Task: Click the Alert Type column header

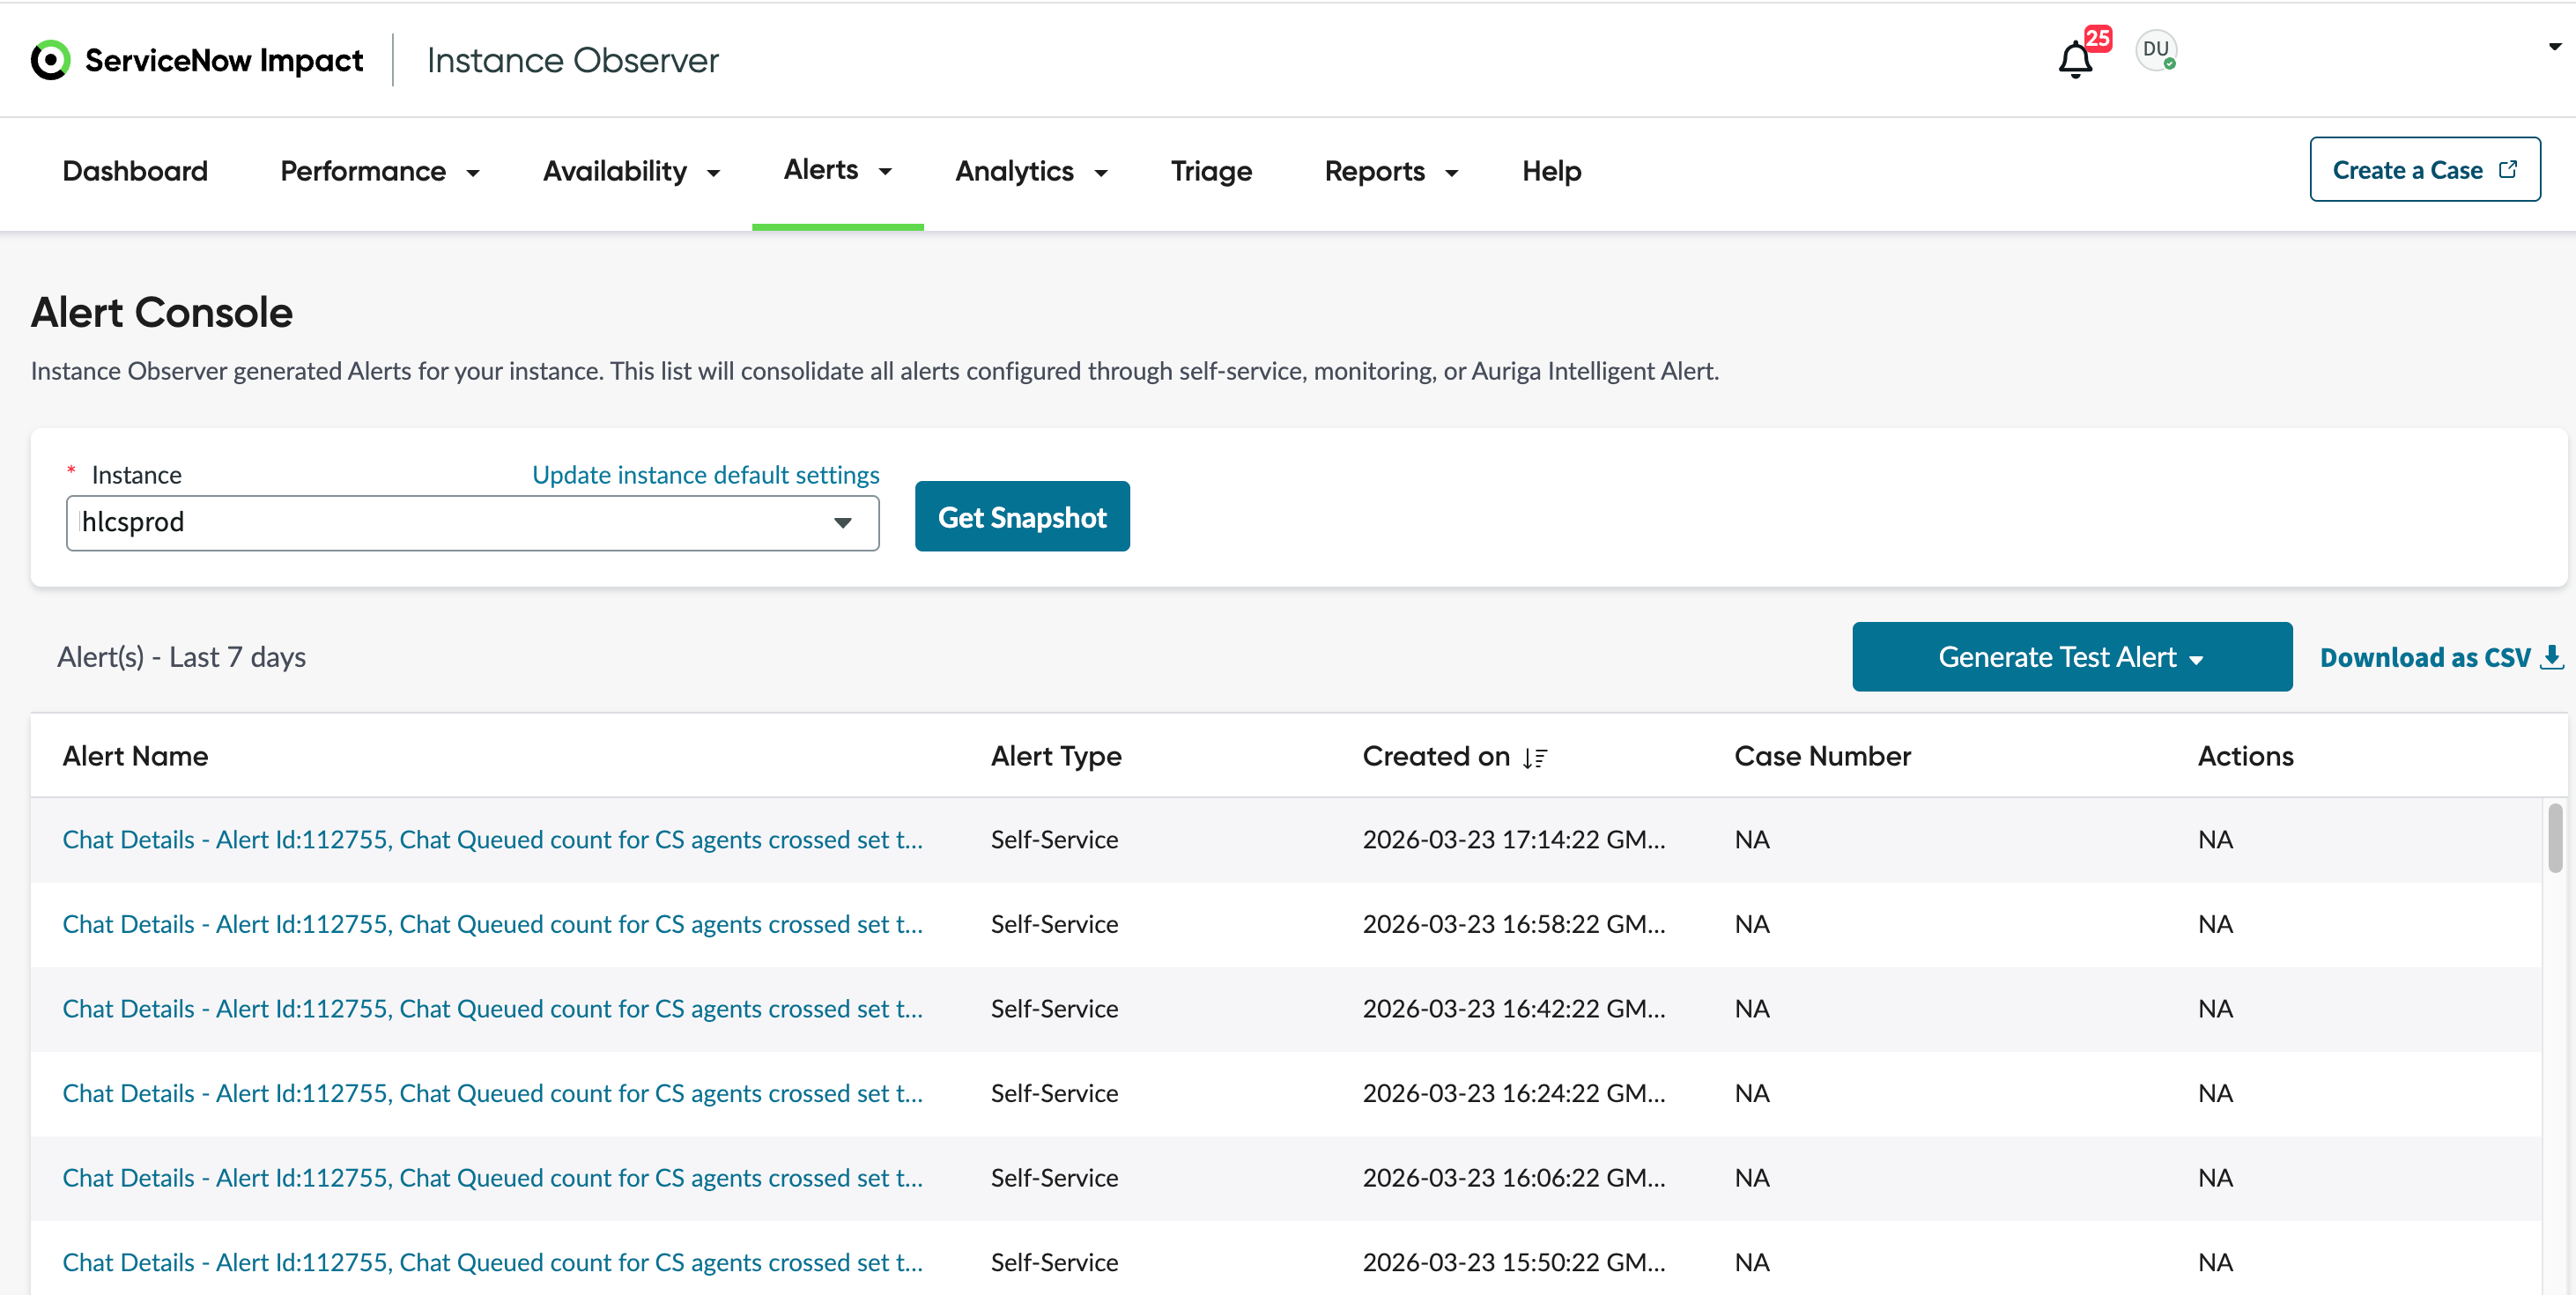Action: (1056, 756)
